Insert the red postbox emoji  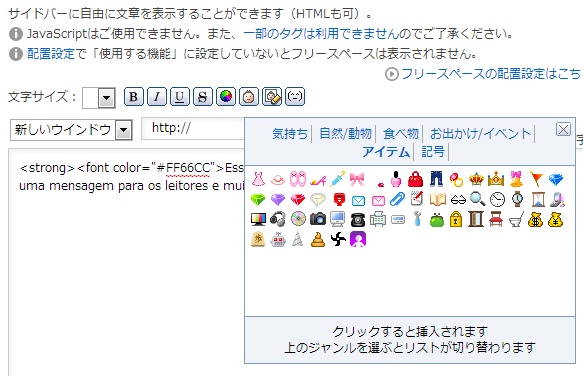(339, 200)
